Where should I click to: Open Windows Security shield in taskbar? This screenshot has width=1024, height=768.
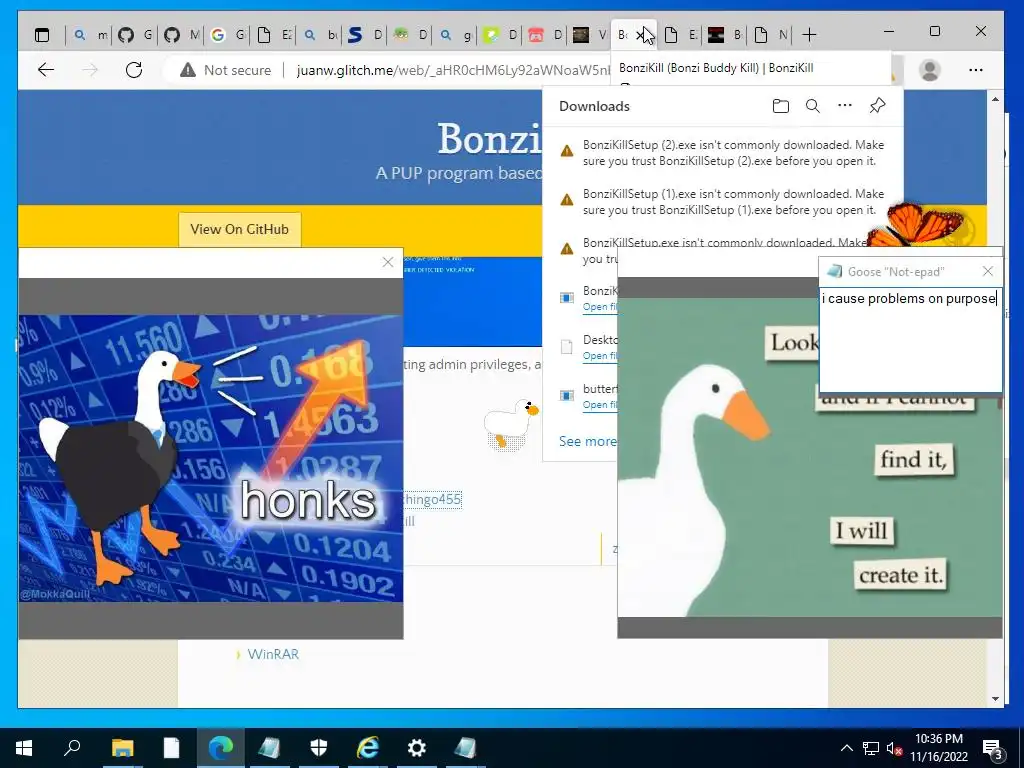point(319,748)
